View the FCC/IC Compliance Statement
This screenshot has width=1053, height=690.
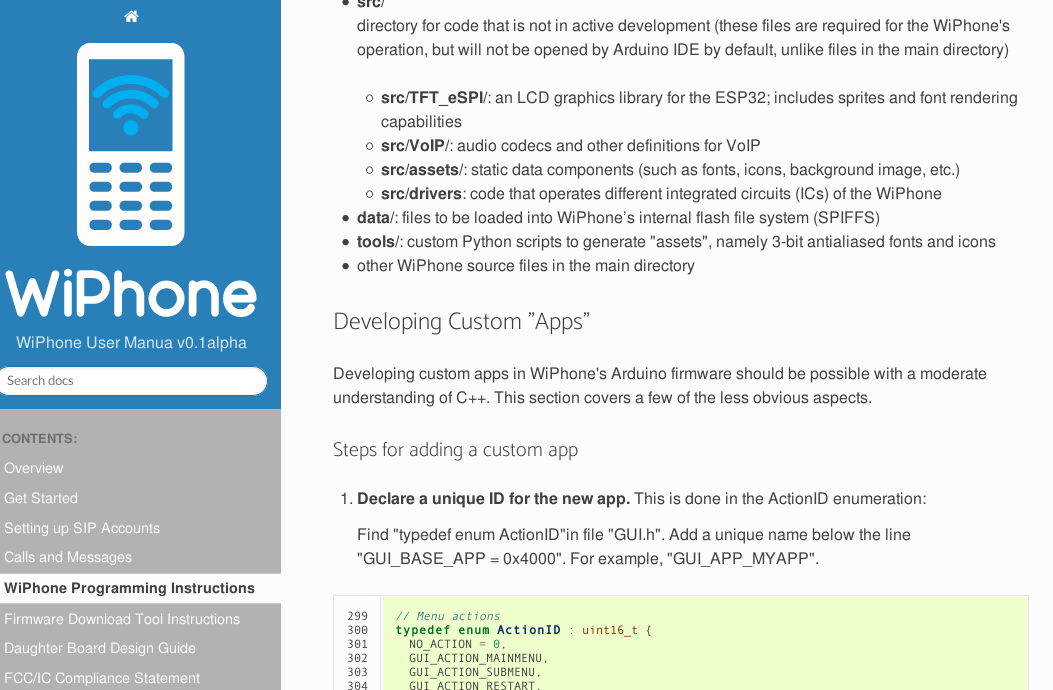102,678
